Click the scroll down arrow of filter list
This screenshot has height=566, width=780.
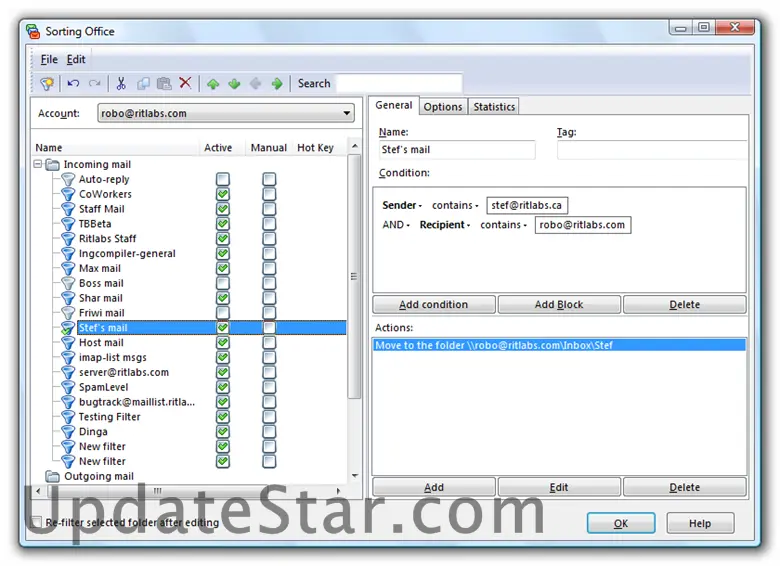[355, 476]
